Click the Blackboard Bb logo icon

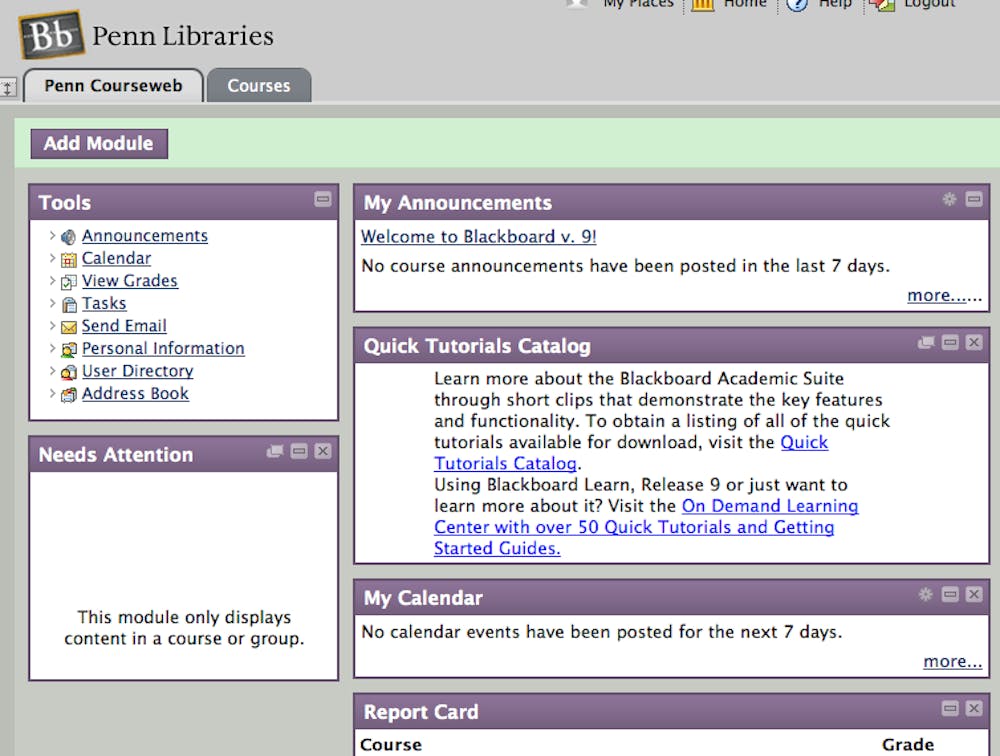pyautogui.click(x=52, y=36)
